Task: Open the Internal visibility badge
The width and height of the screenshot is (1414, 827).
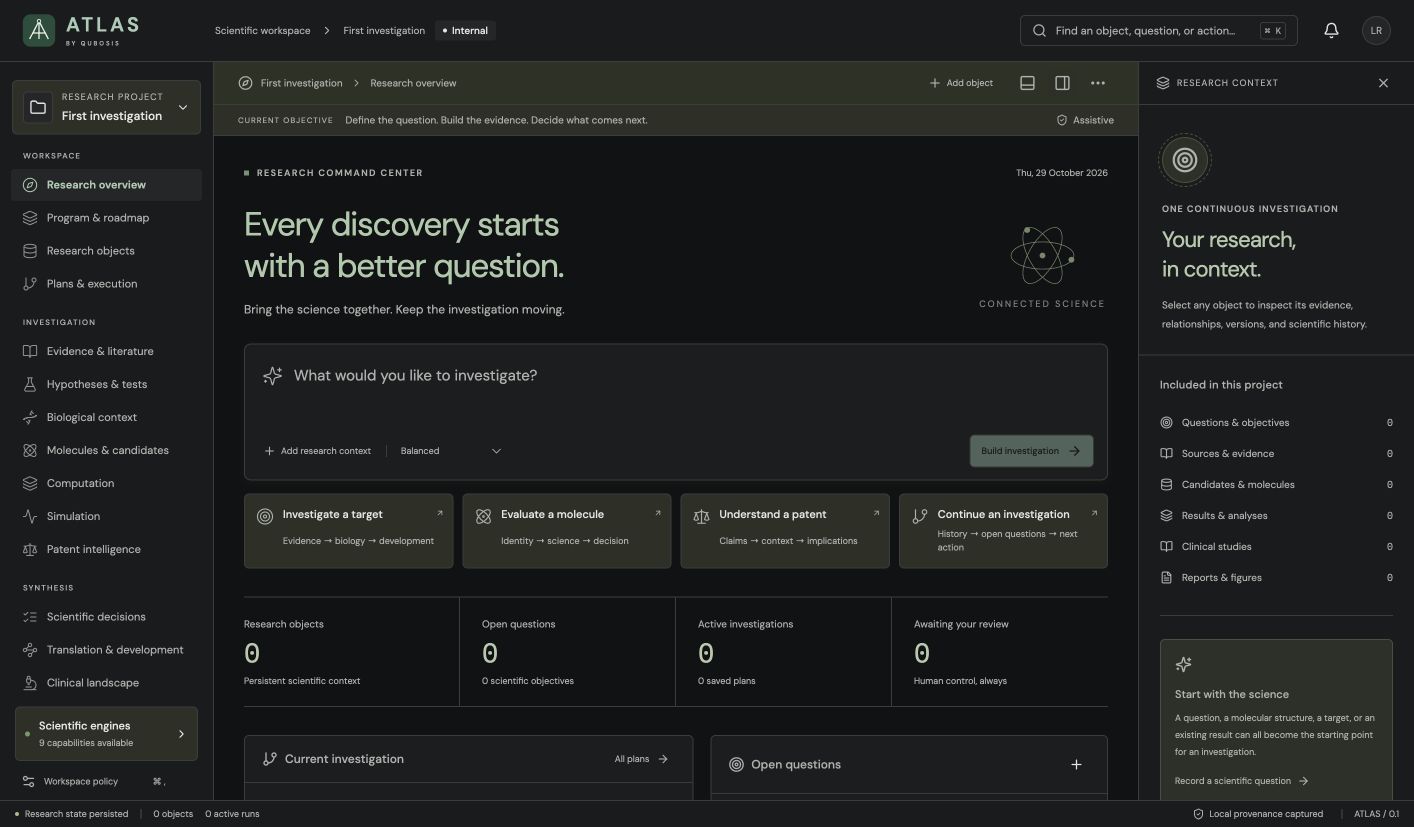Action: click(465, 31)
